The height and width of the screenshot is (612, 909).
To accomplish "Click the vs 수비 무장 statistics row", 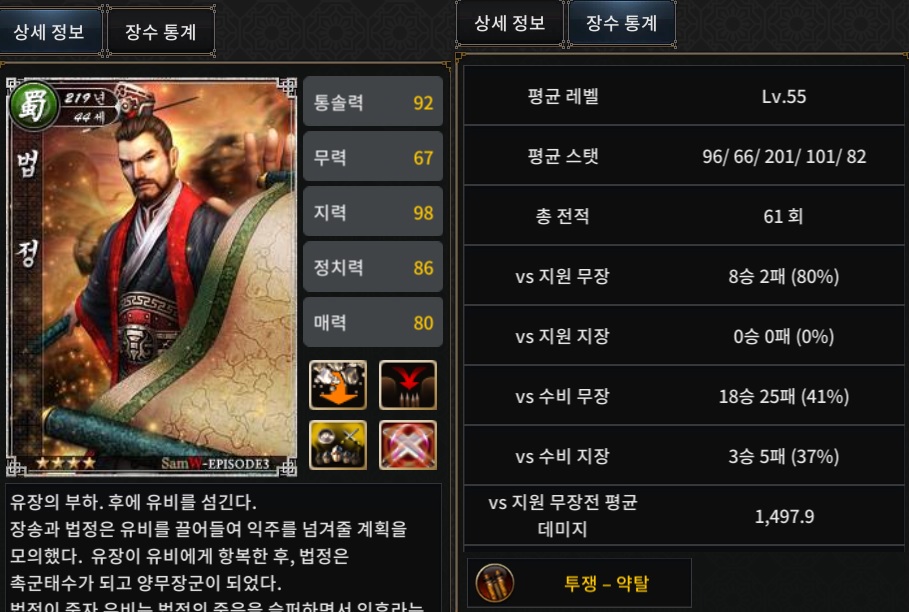I will click(684, 396).
